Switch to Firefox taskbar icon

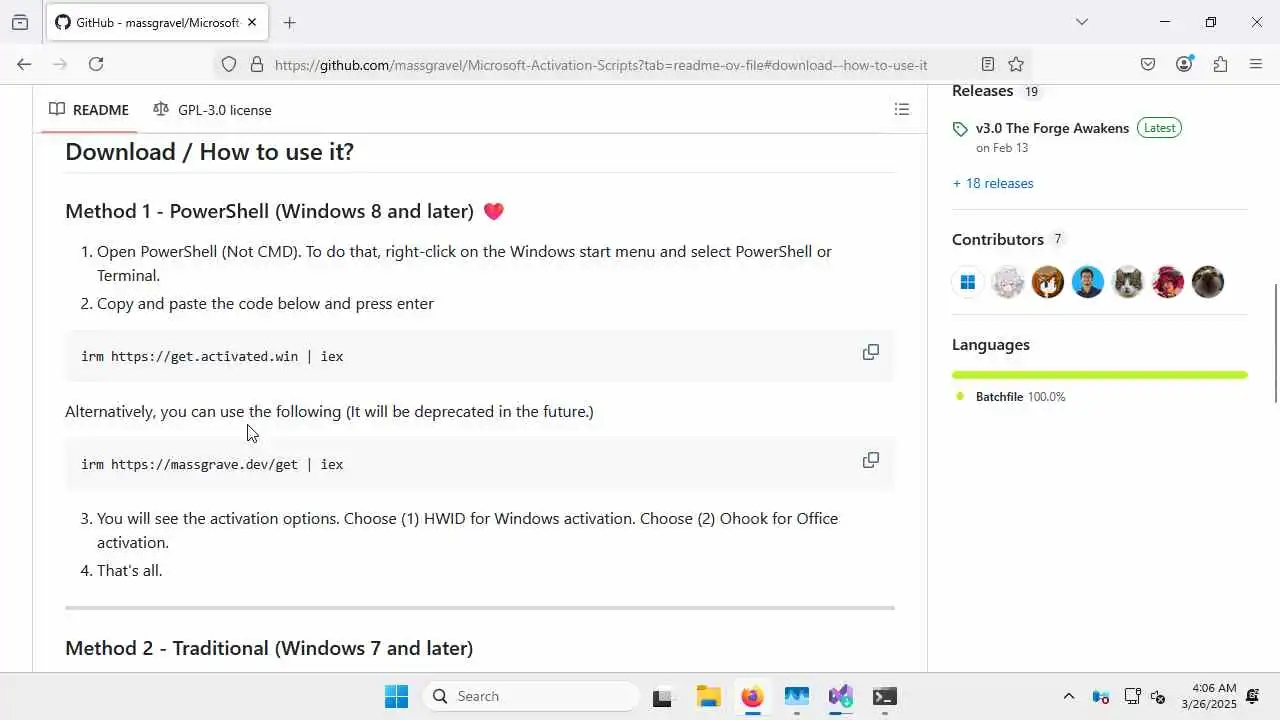[x=752, y=696]
